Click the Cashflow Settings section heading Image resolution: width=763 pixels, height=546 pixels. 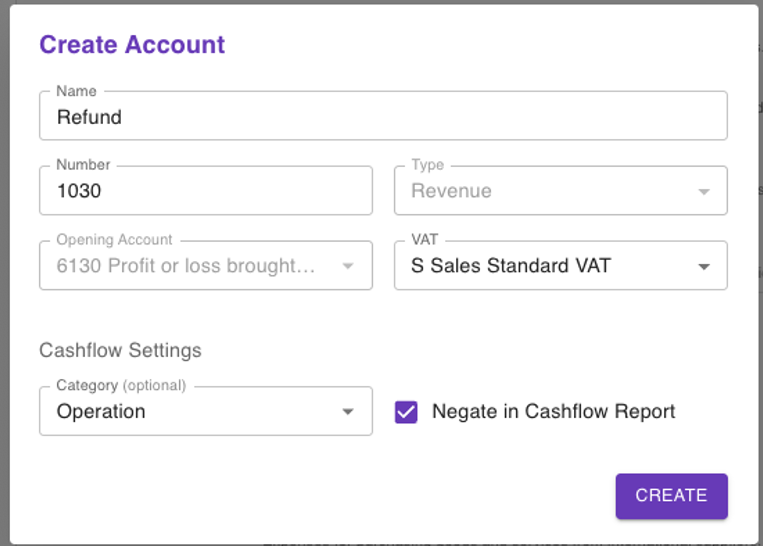point(120,350)
